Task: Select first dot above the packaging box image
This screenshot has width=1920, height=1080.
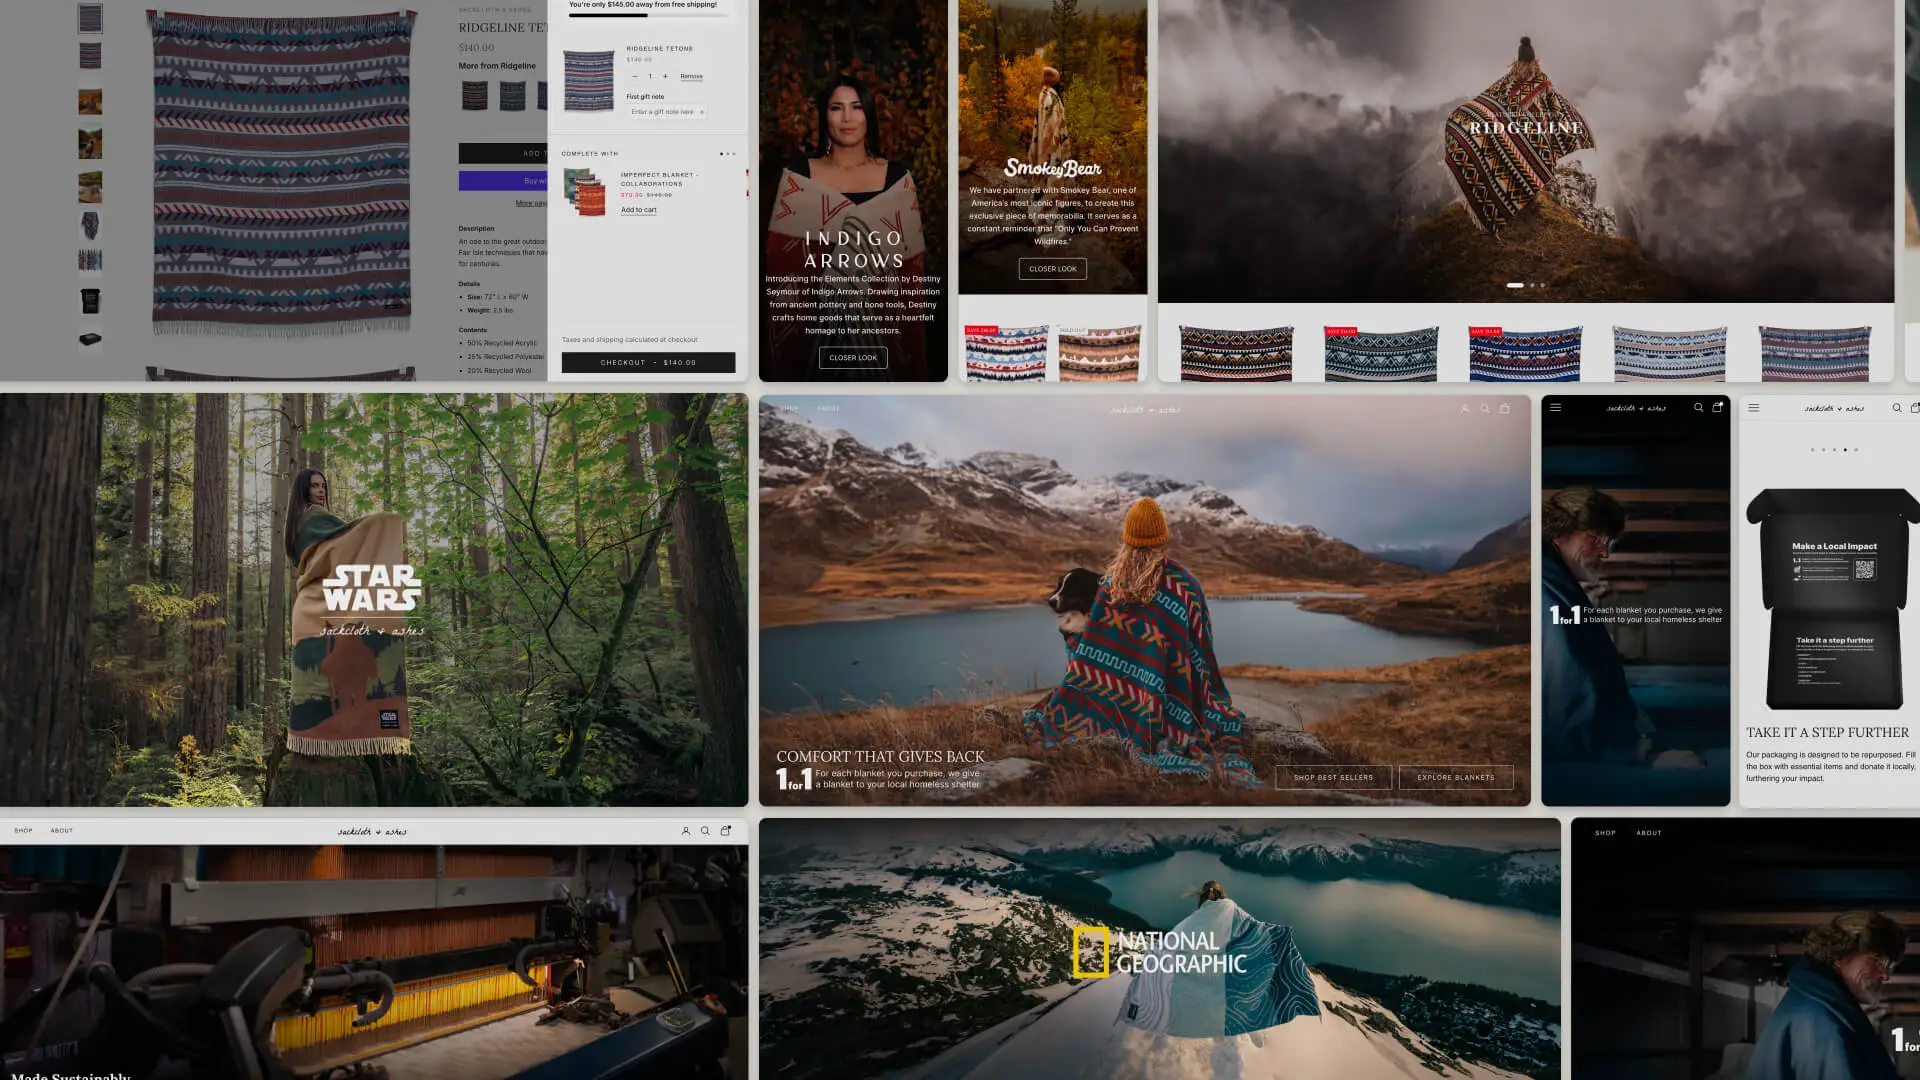Action: coord(1812,450)
